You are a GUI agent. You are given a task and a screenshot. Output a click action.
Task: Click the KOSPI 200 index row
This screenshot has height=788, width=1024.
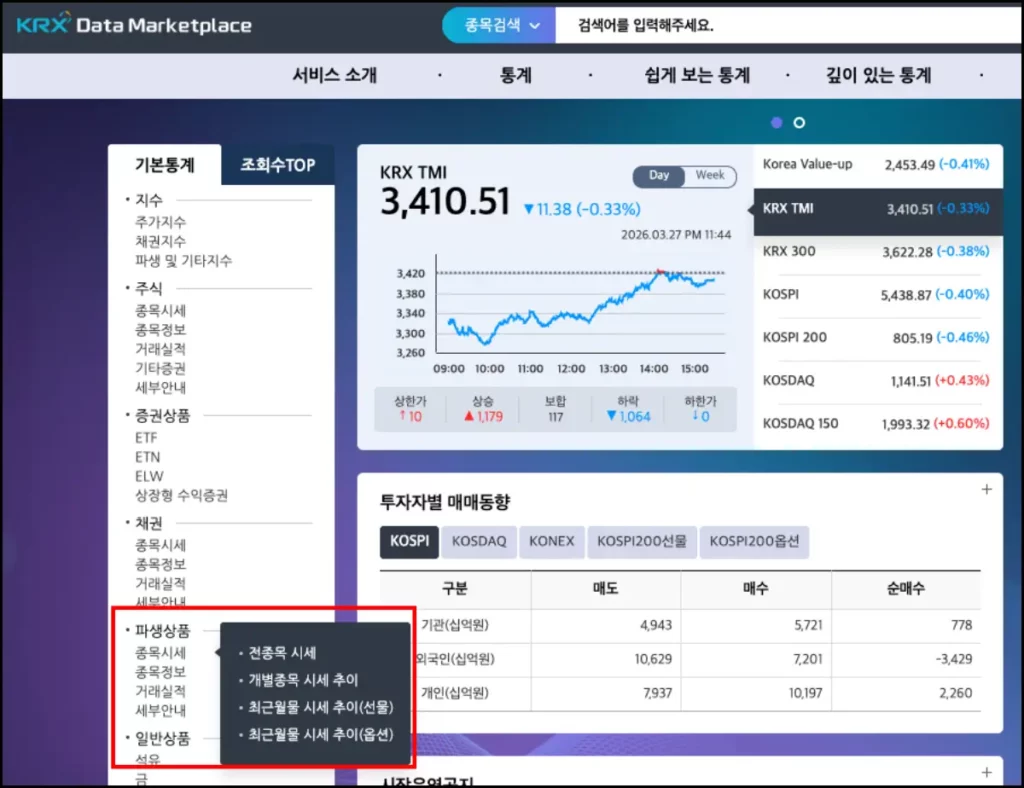point(876,337)
